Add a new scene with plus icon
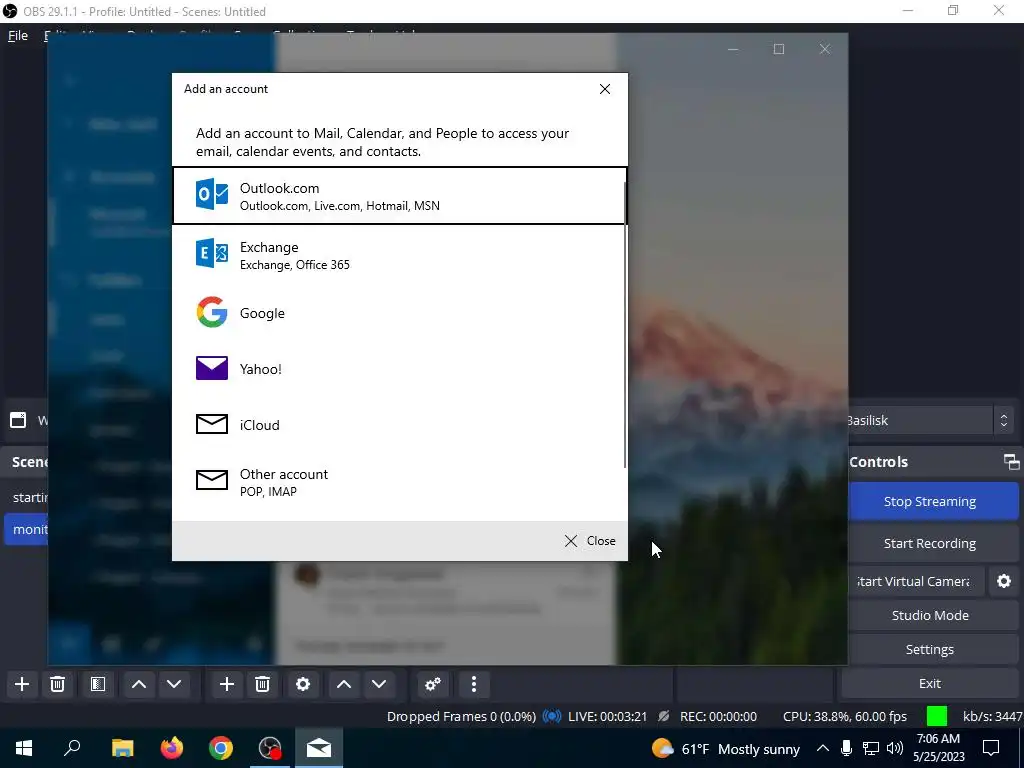This screenshot has width=1024, height=768. pyautogui.click(x=22, y=684)
